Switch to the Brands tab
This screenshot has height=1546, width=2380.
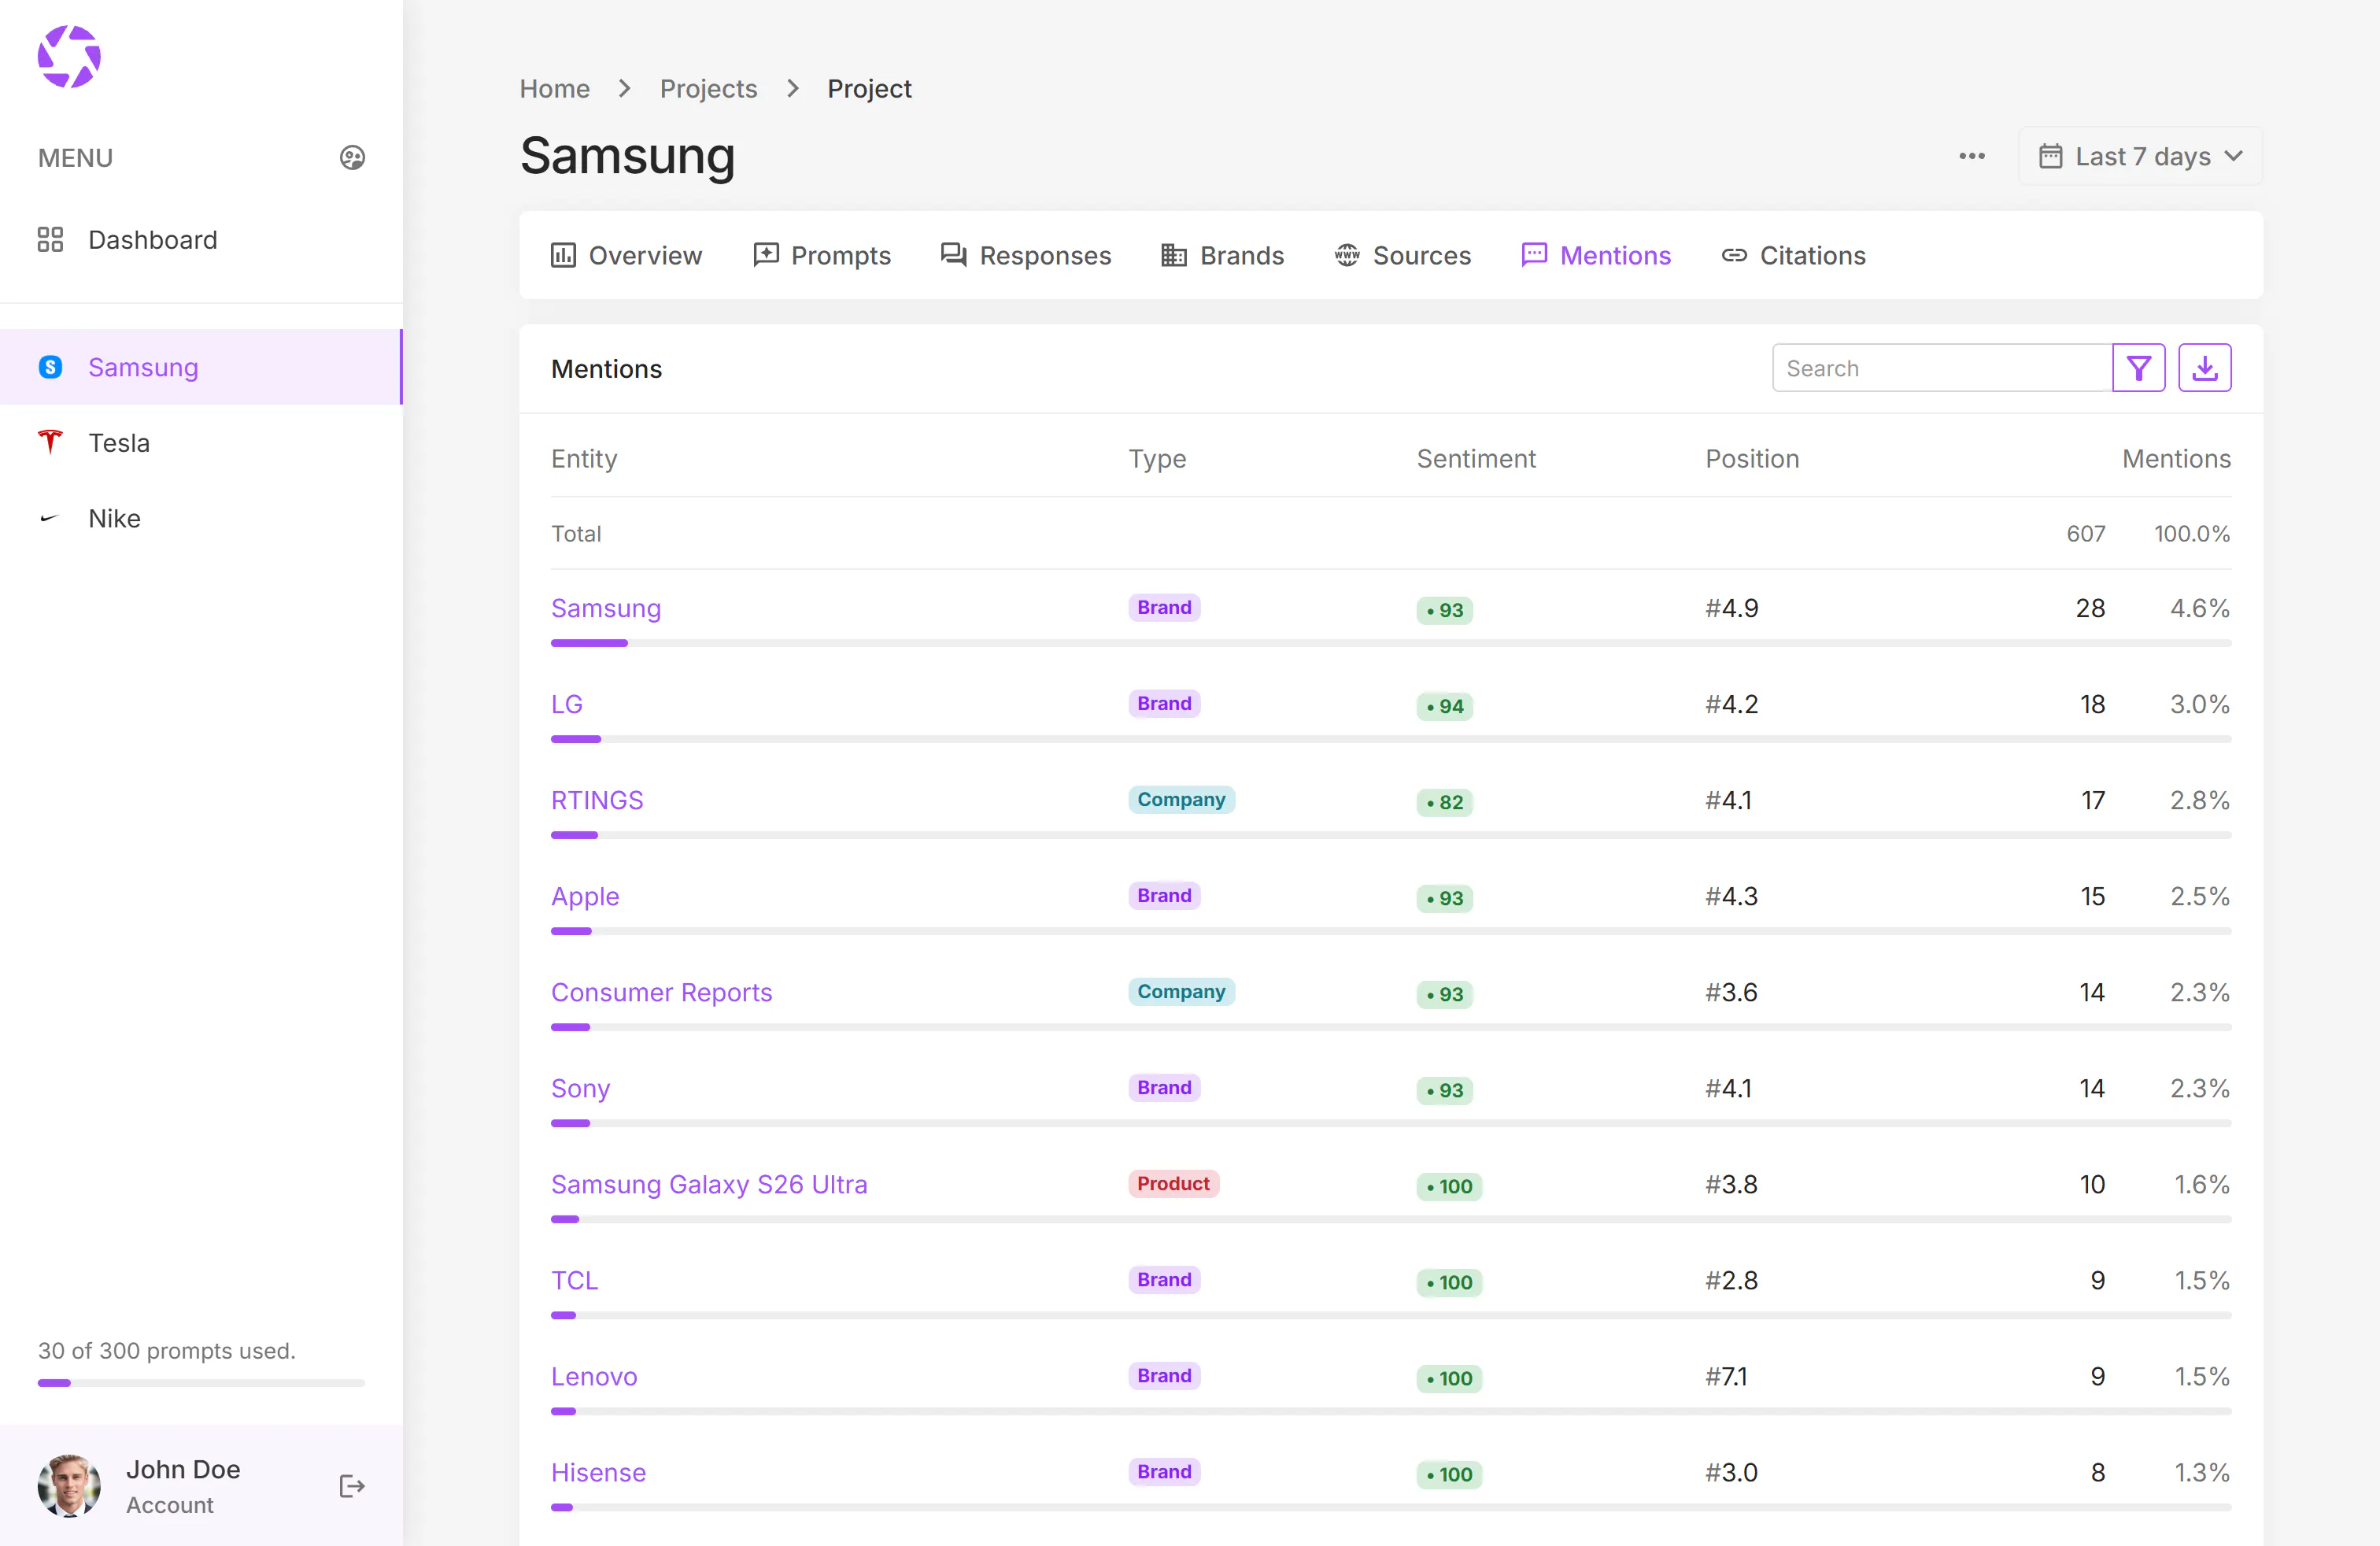[x=1222, y=256]
